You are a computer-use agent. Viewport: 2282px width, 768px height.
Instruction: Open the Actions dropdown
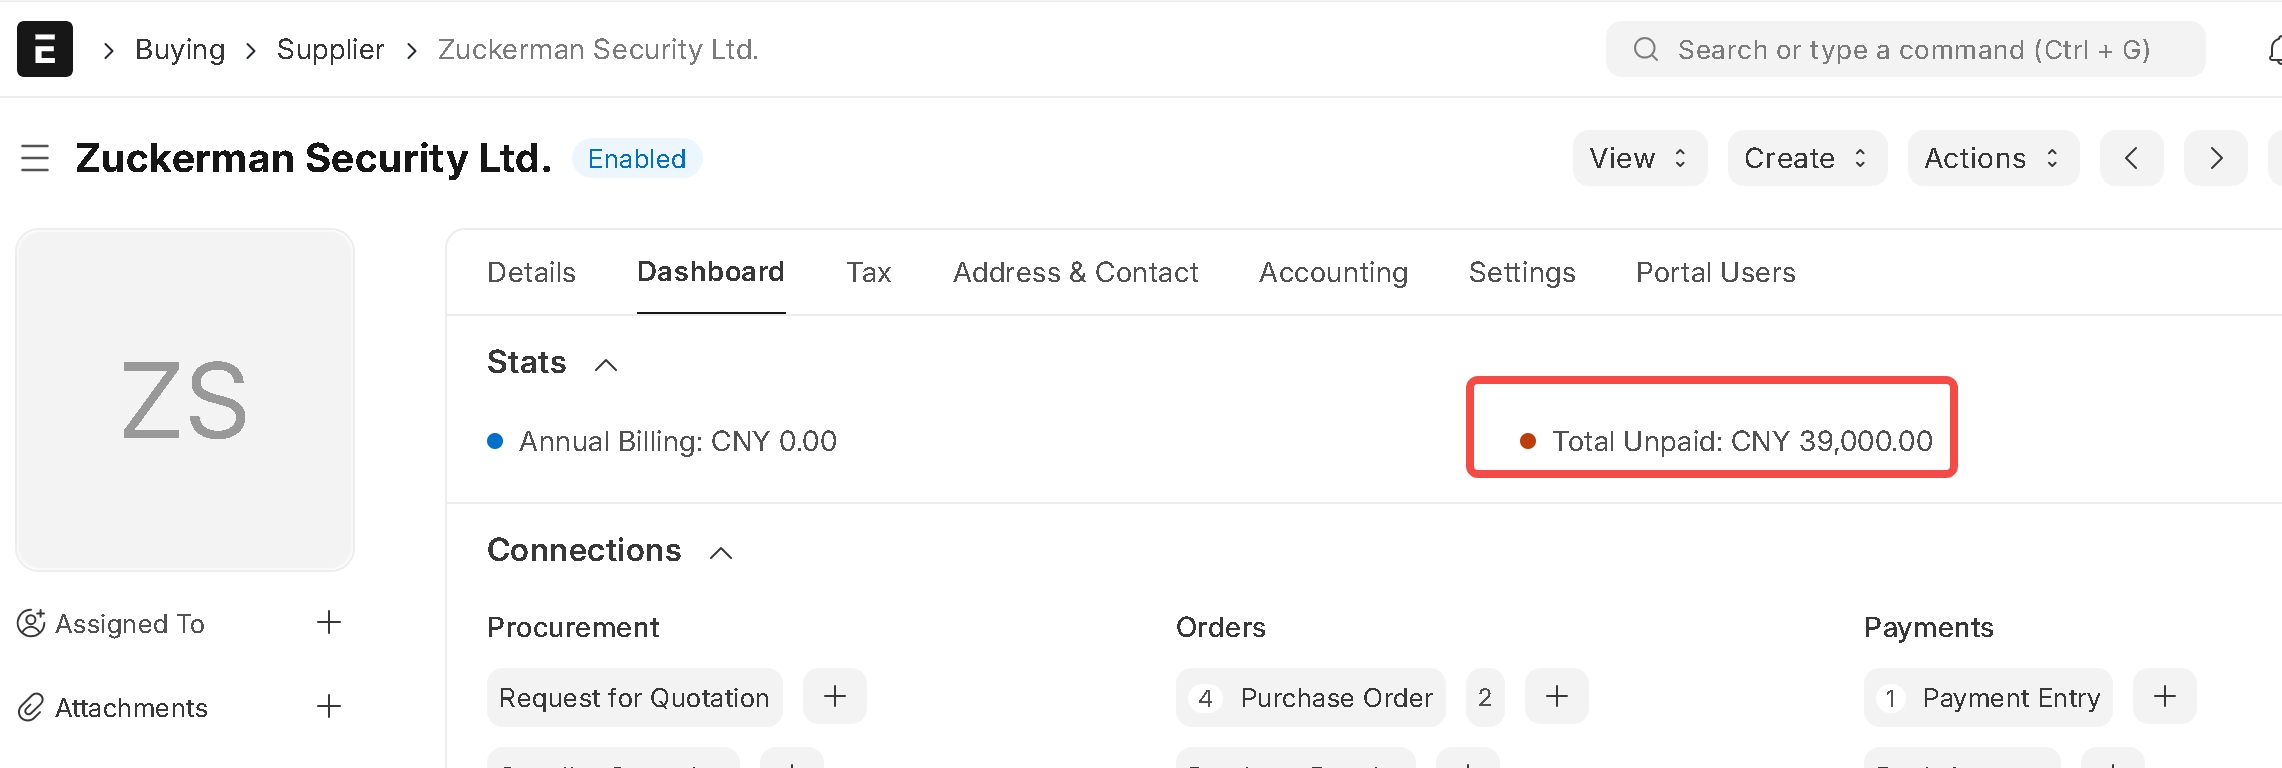pos(1993,158)
